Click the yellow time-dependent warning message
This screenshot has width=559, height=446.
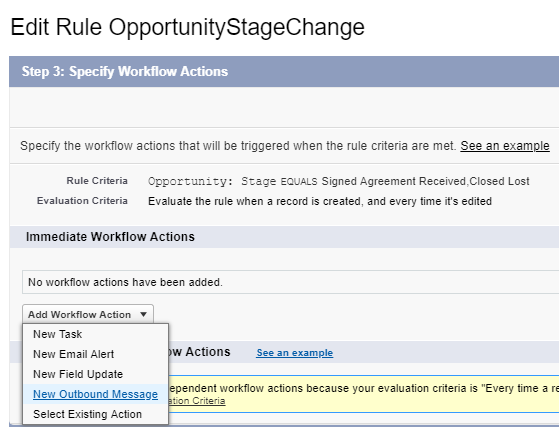[364, 394]
